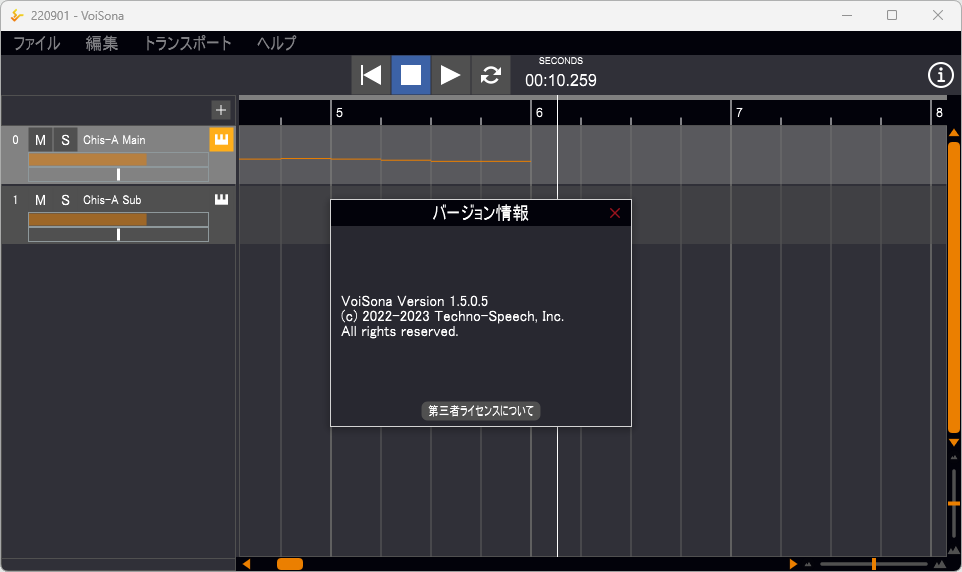Solo the Chis-A Sub track
Viewport: 962px width, 572px height.
(65, 200)
